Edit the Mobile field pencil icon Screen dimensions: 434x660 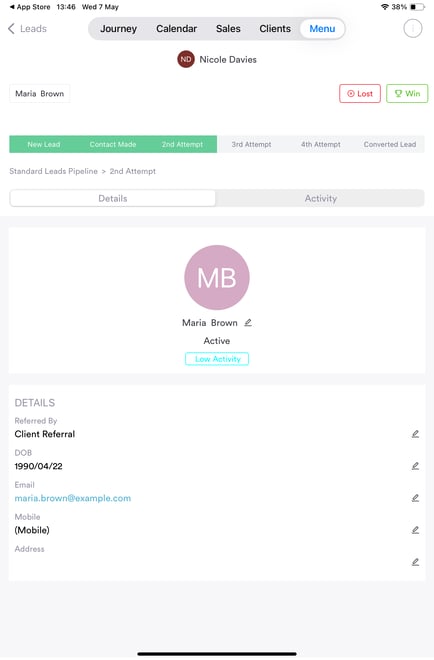click(415, 530)
